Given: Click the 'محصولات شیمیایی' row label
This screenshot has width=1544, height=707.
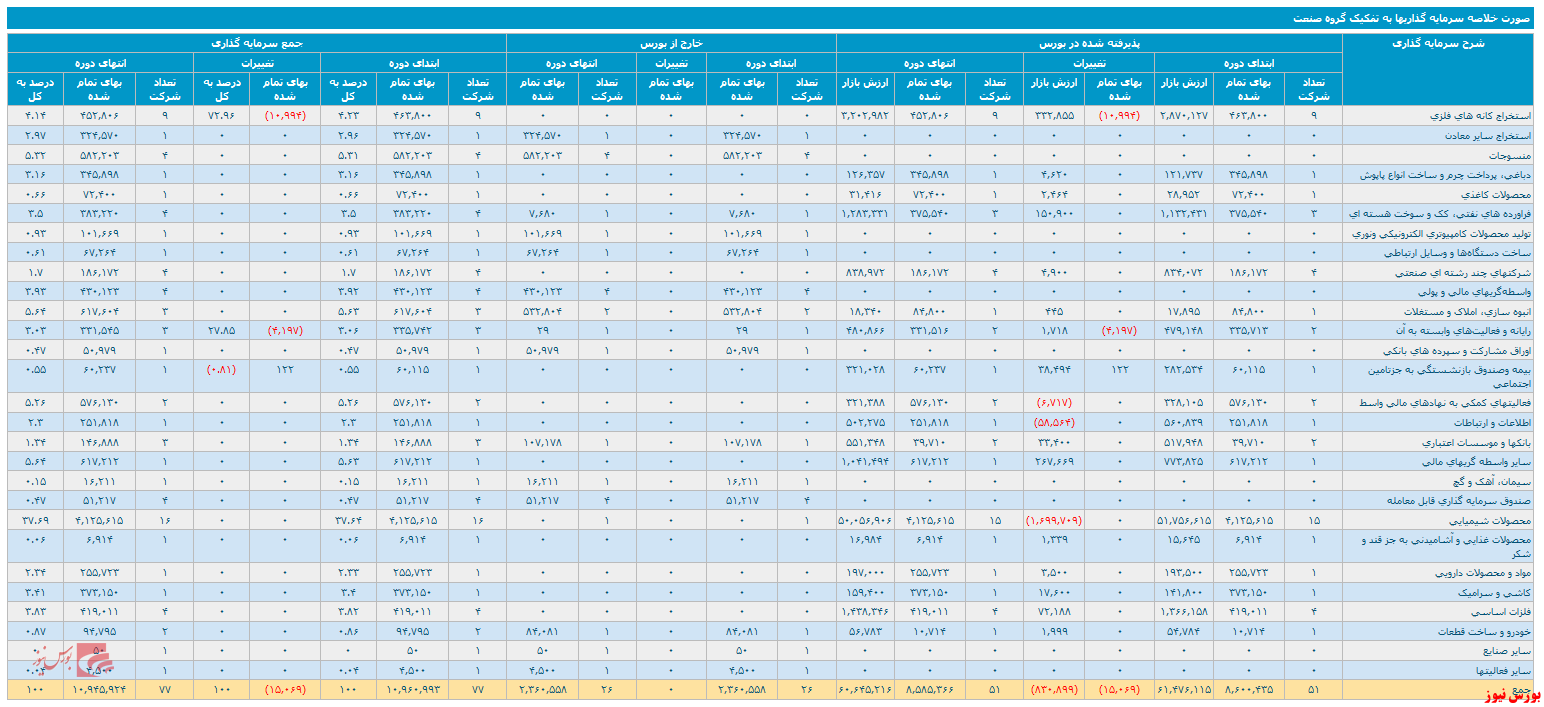Looking at the screenshot, I should pyautogui.click(x=1489, y=520).
